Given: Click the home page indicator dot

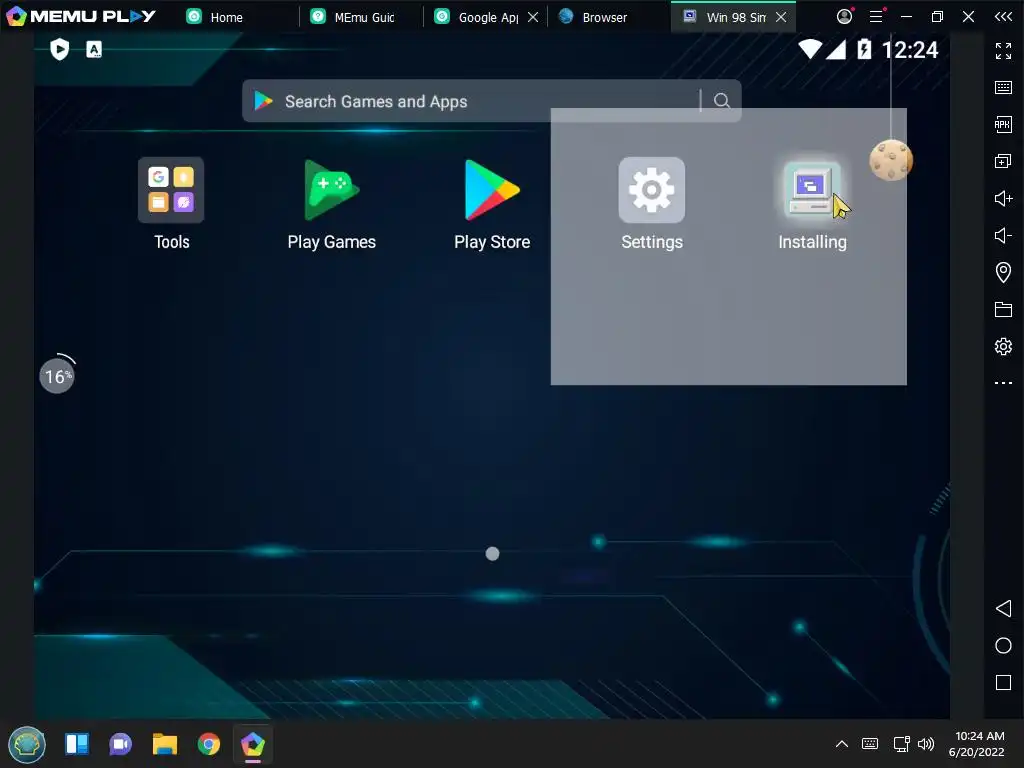Looking at the screenshot, I should pos(492,554).
